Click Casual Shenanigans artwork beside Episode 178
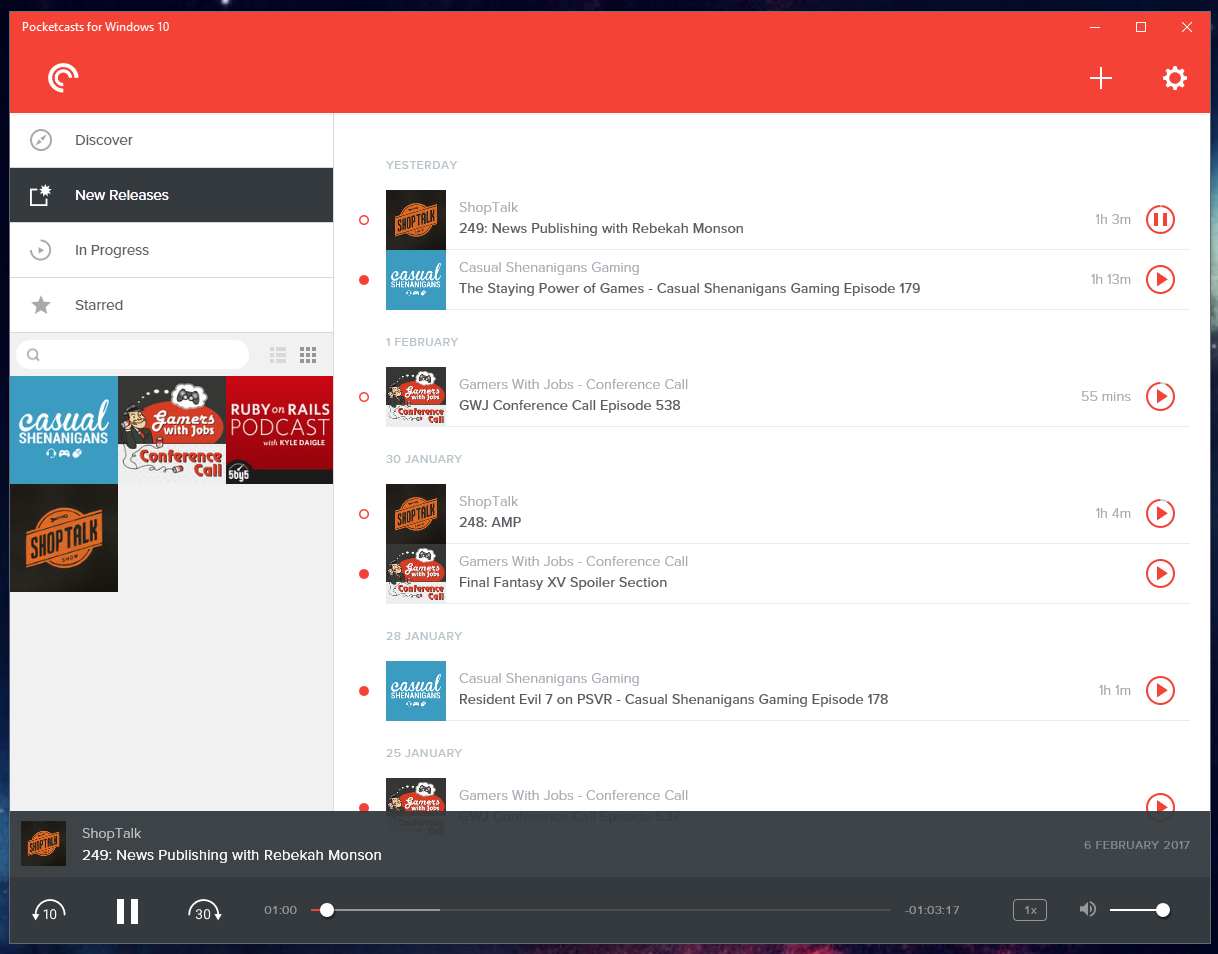The width and height of the screenshot is (1218, 954). (x=416, y=691)
